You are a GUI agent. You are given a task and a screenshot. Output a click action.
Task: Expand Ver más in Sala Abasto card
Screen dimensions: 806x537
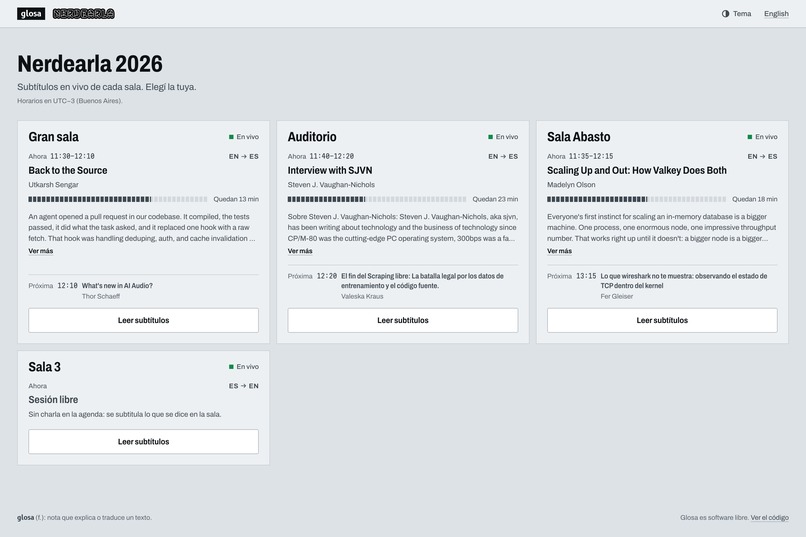pyautogui.click(x=559, y=251)
